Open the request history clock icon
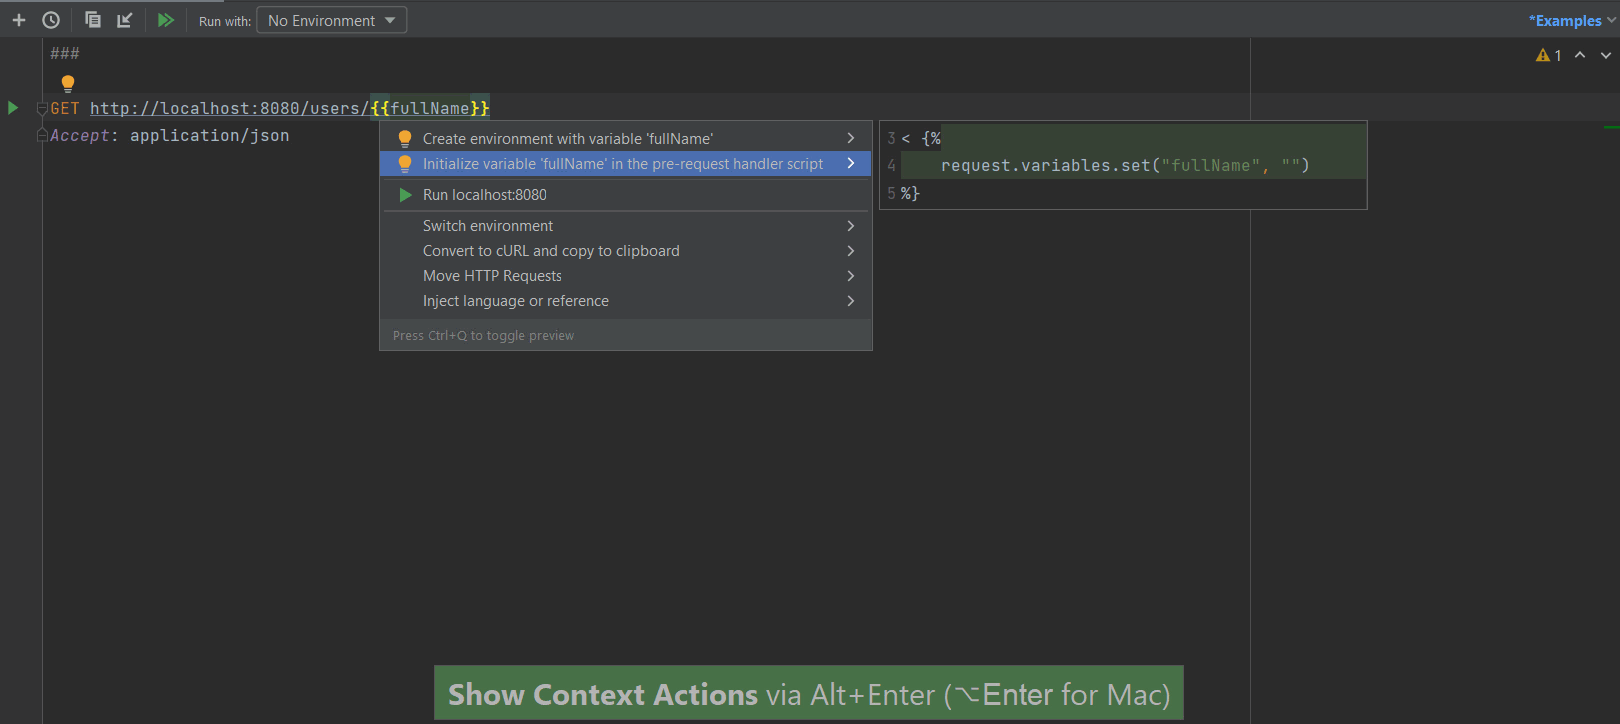Screen dimensions: 1620x724 (51, 20)
